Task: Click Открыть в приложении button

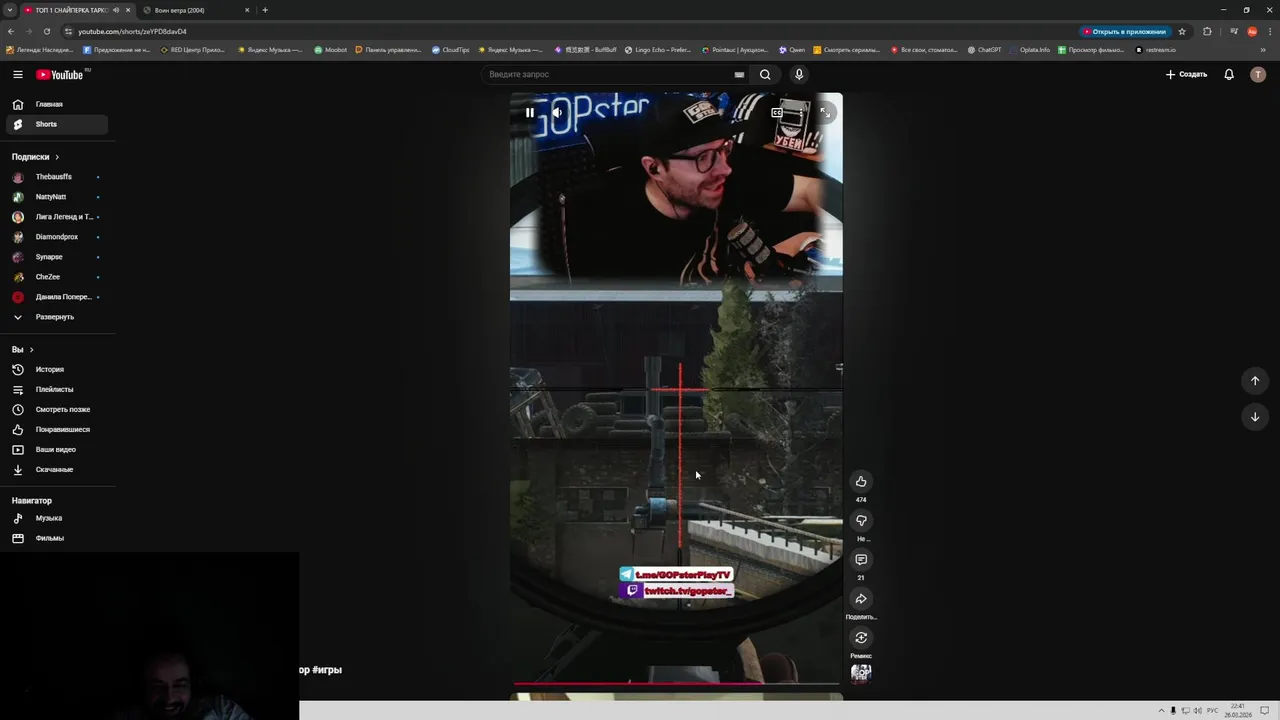Action: (1125, 31)
